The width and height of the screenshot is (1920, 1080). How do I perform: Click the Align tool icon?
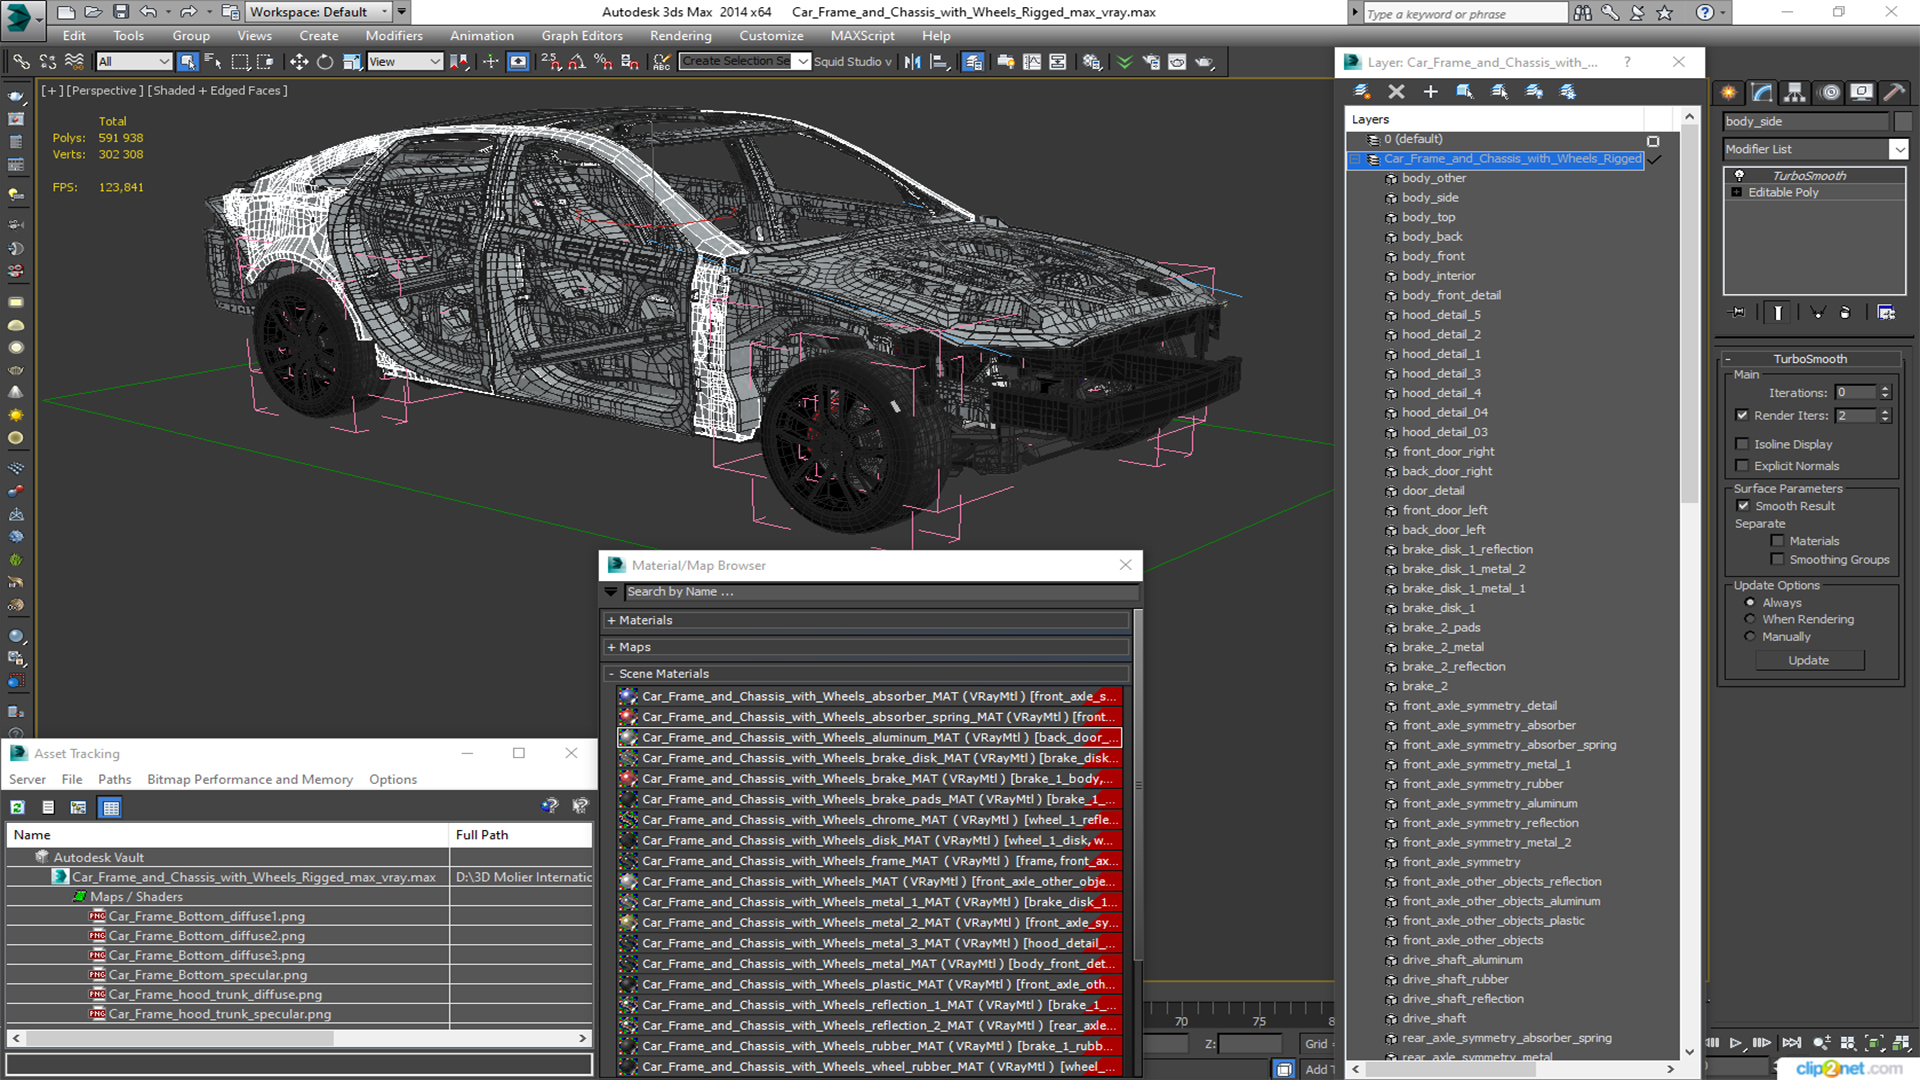coord(939,62)
